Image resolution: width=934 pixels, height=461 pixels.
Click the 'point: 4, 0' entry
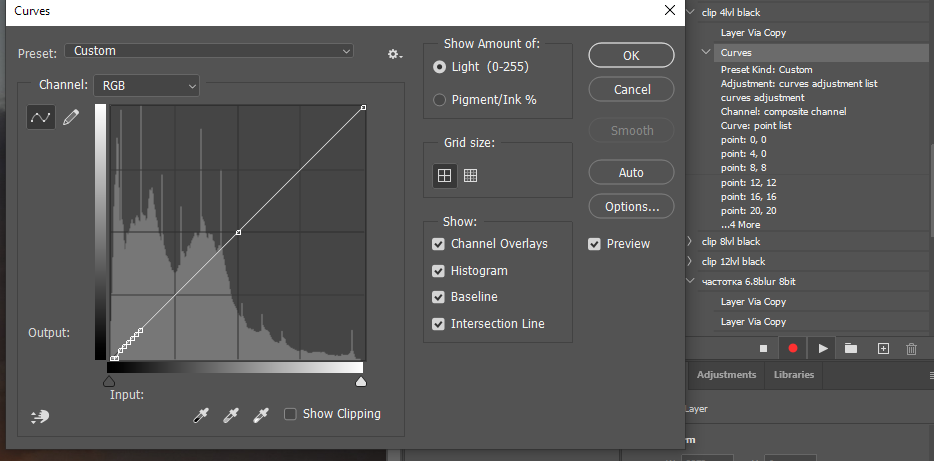743,154
